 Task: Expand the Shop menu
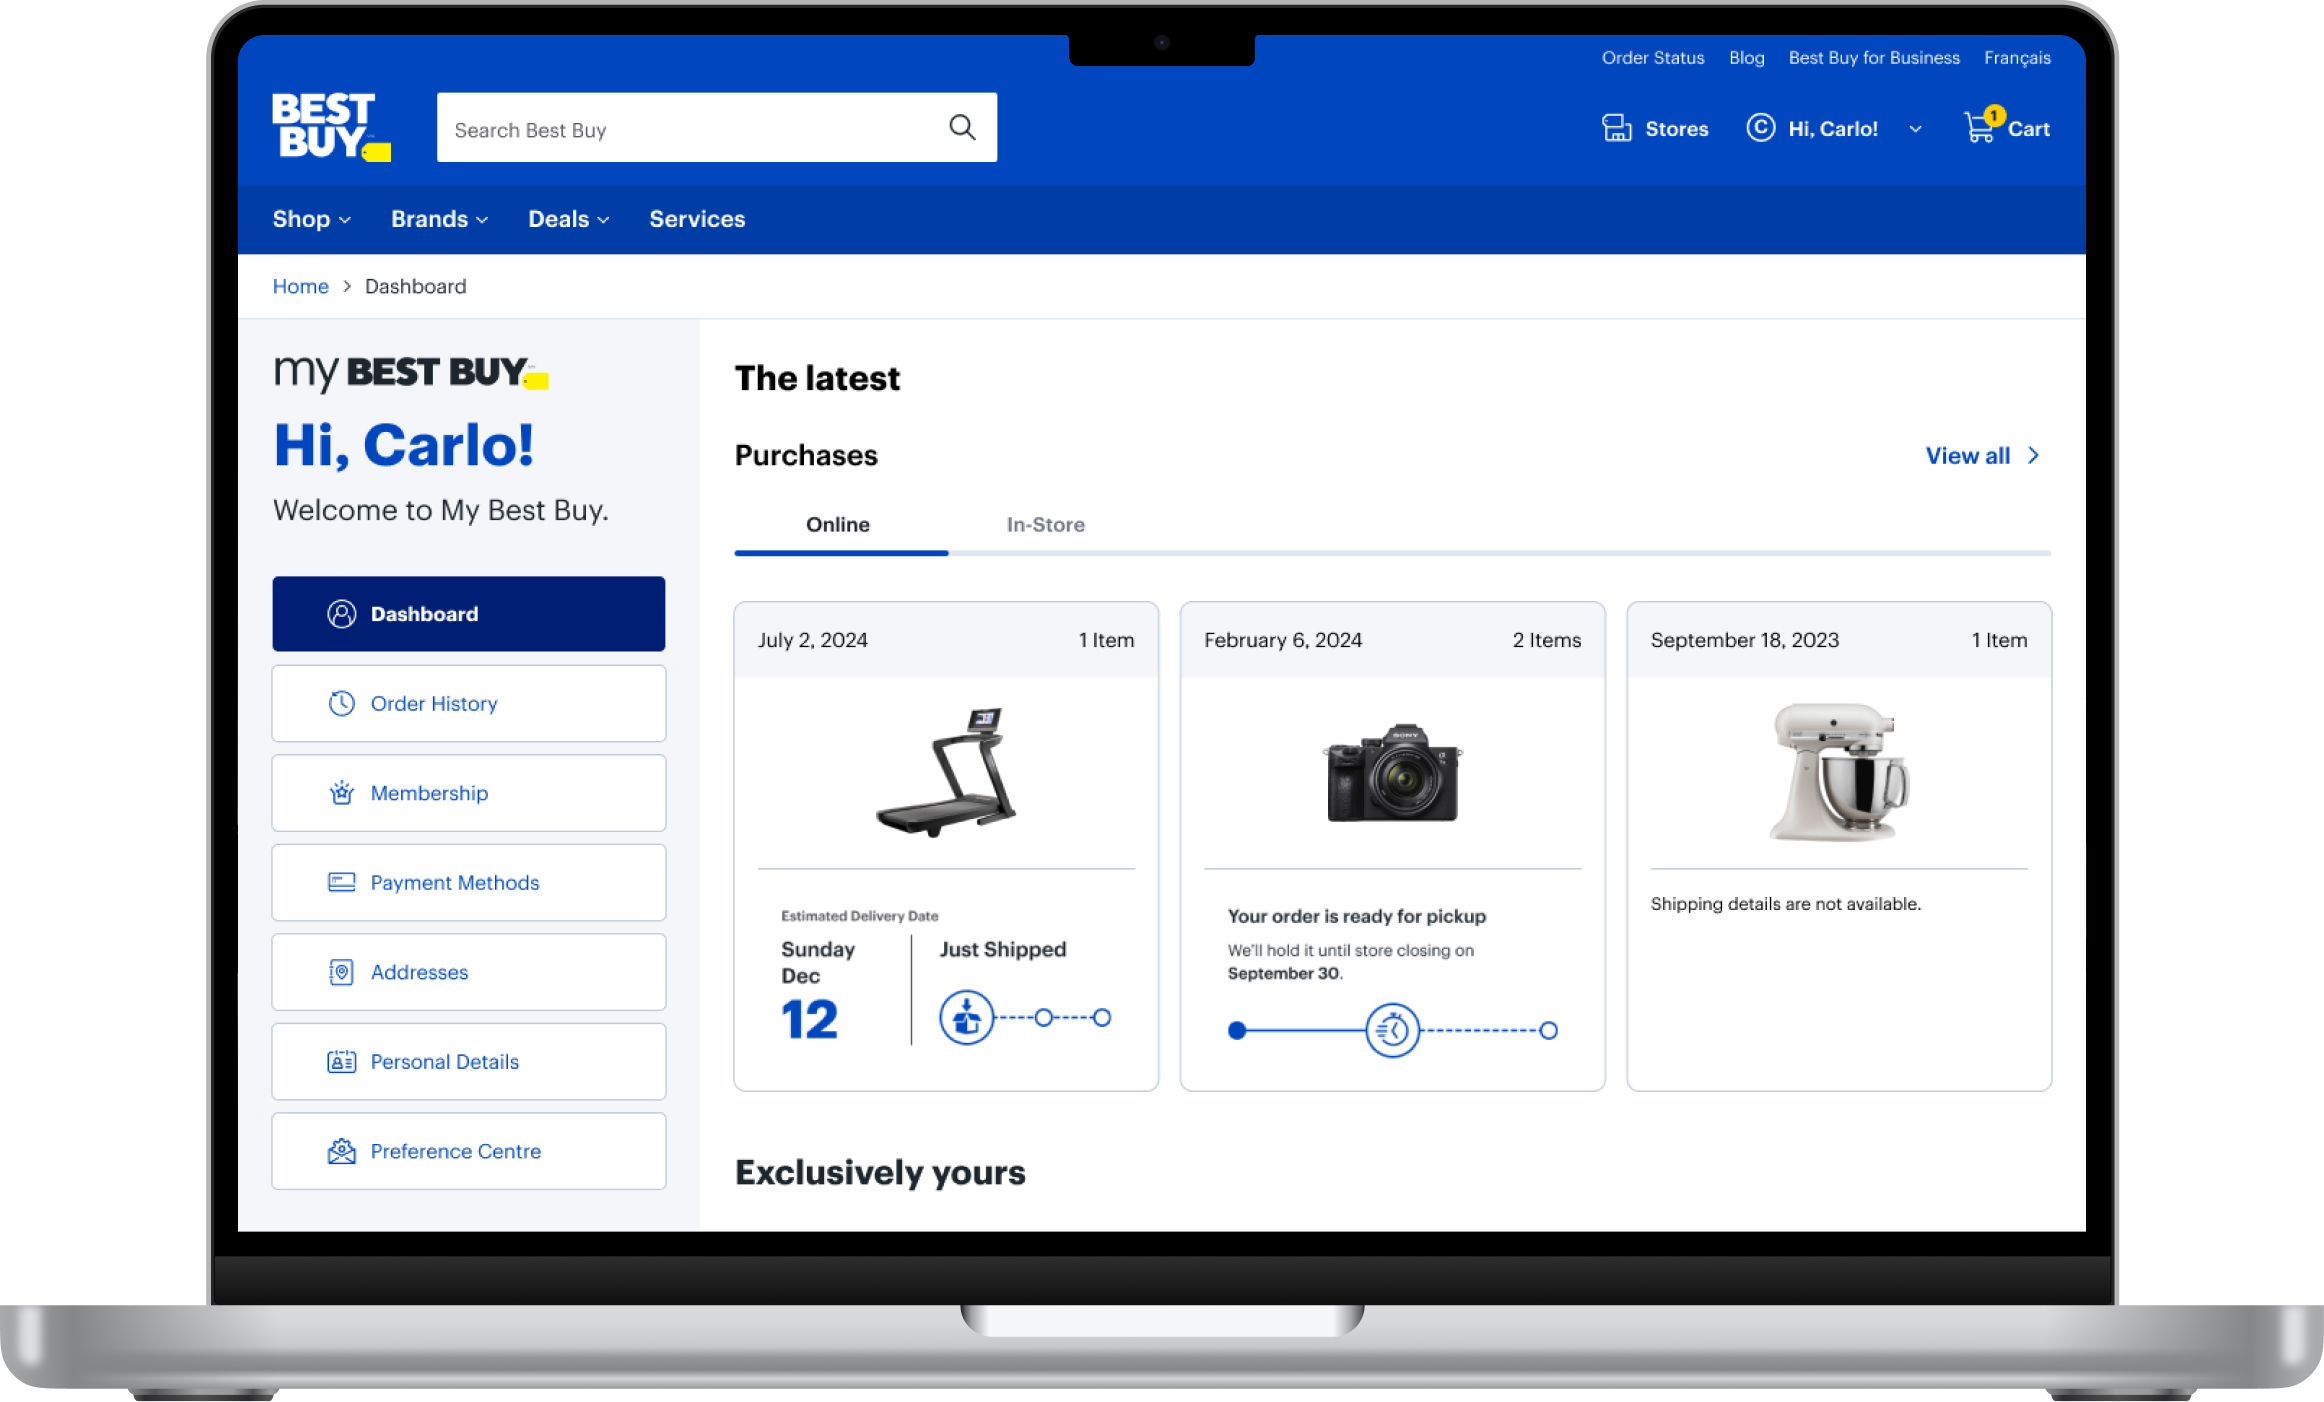tap(312, 219)
